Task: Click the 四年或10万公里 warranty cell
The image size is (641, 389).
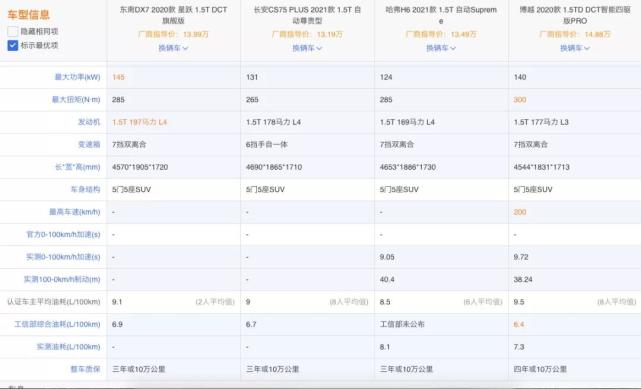Action: pyautogui.click(x=540, y=369)
